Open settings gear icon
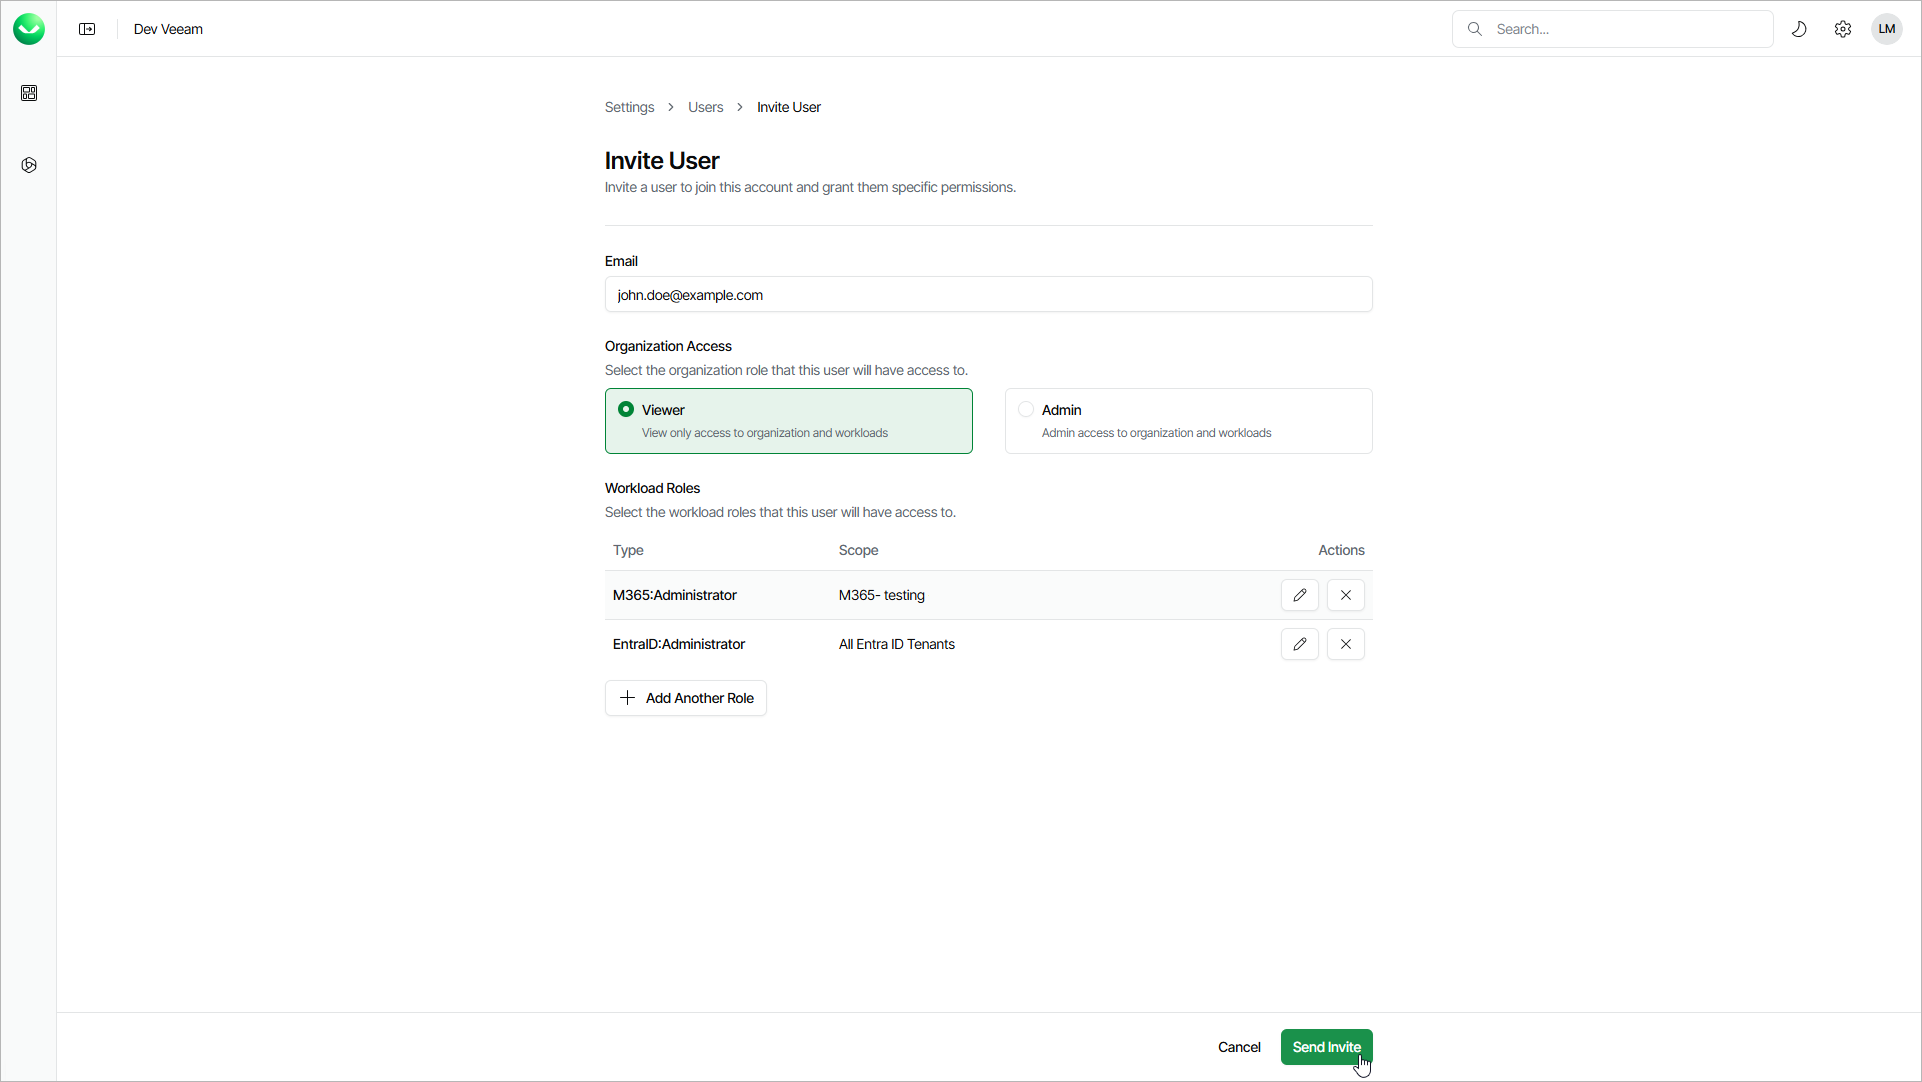This screenshot has width=1922, height=1082. coord(1843,29)
